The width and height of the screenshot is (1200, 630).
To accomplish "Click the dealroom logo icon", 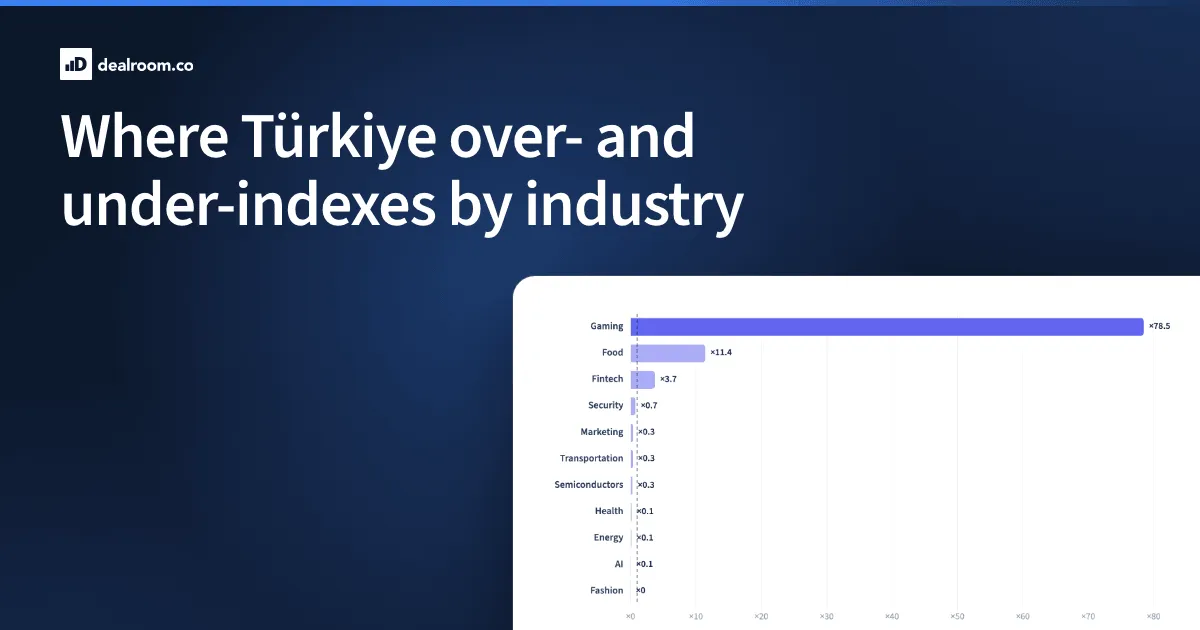I will pos(76,64).
